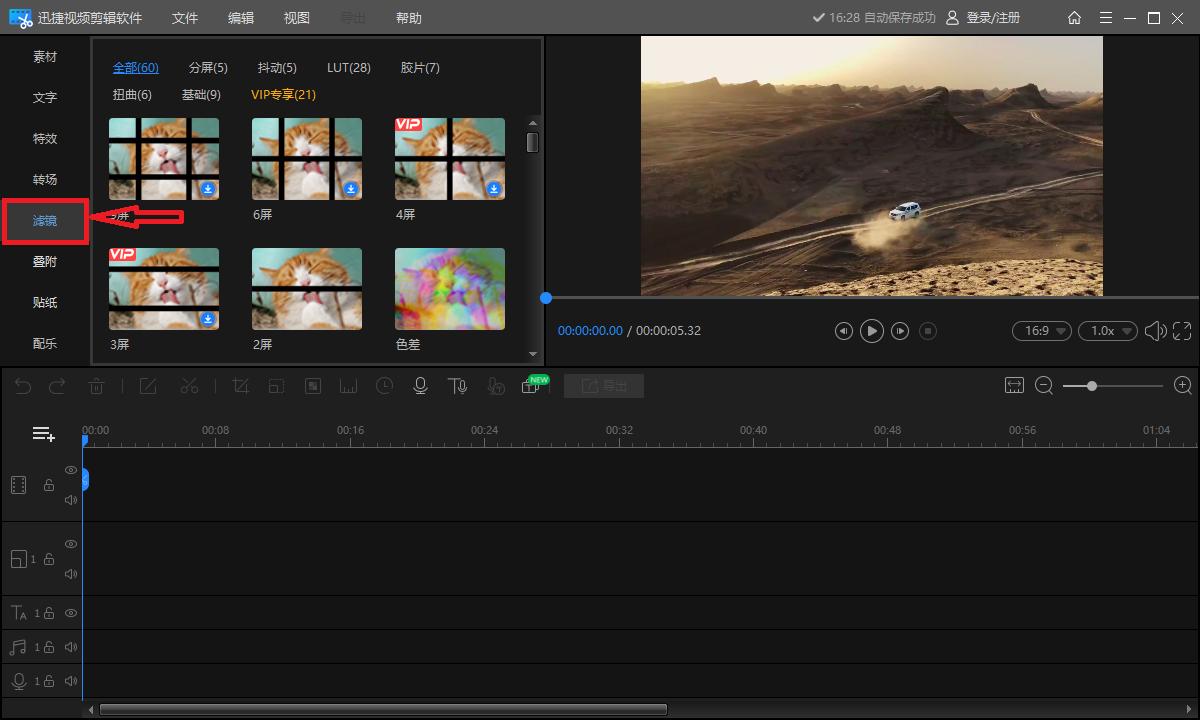
Task: Expand the track management list icon
Action: 42,433
